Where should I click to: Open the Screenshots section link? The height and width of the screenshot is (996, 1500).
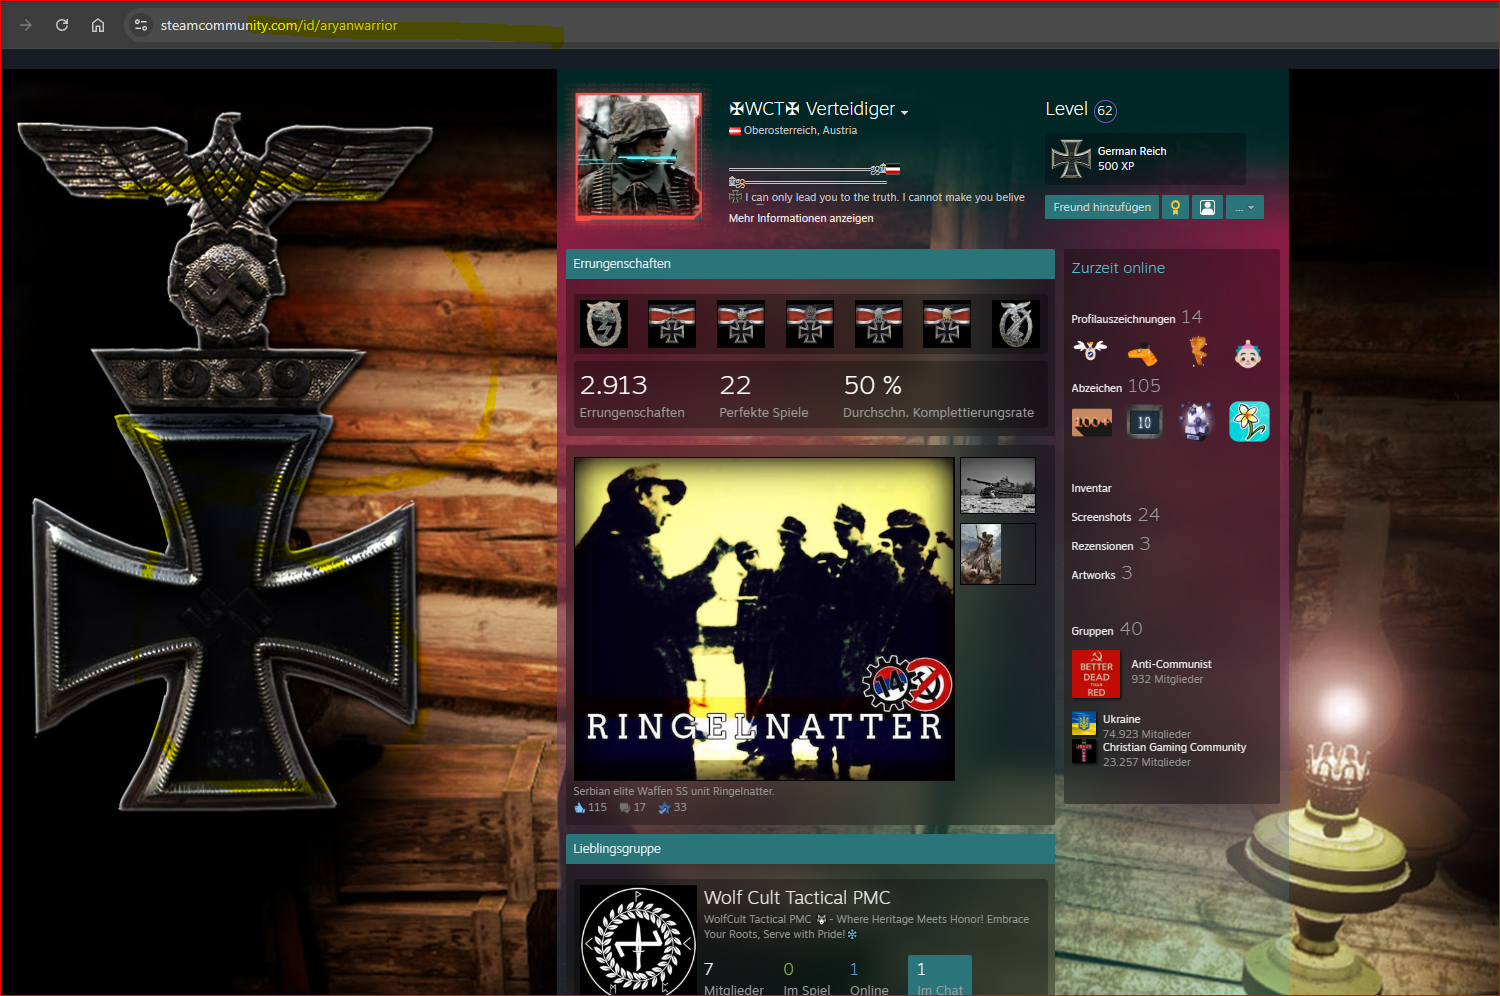click(x=1101, y=517)
